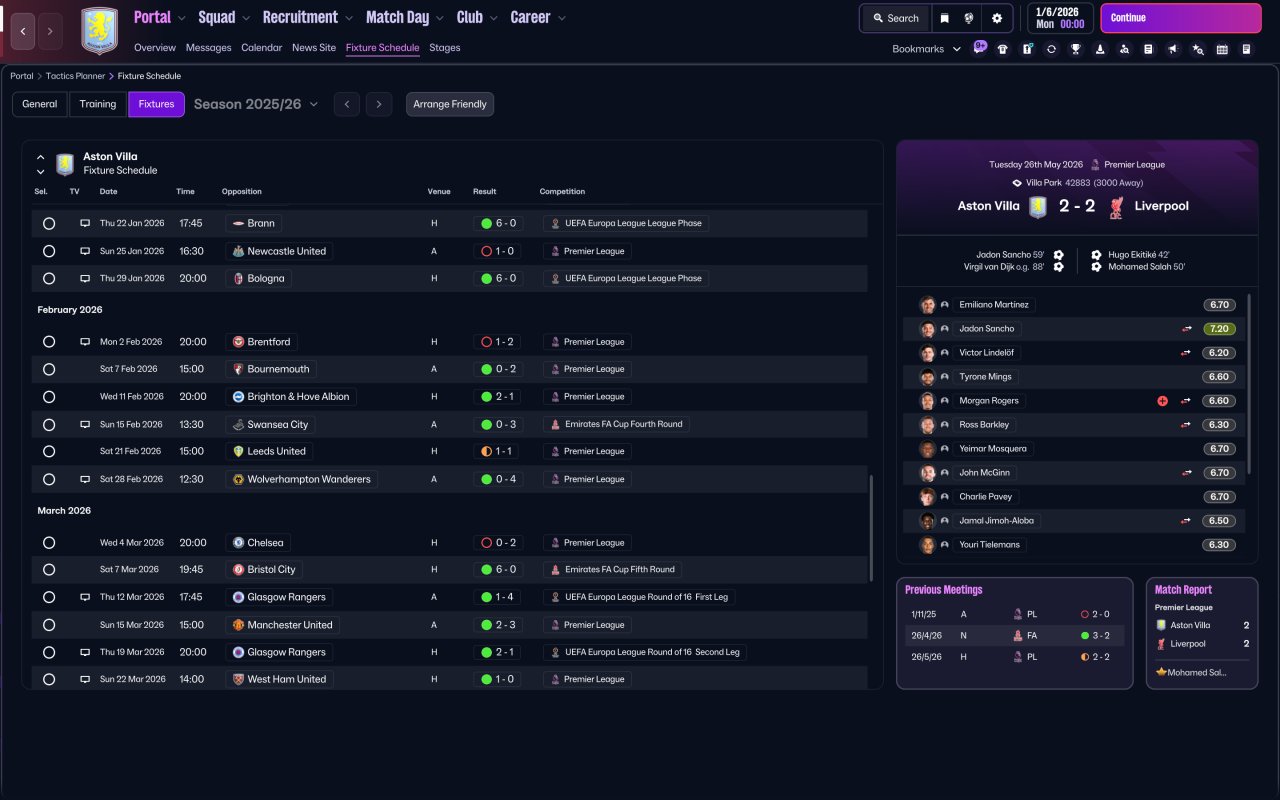The image size is (1280, 800).
Task: Switch to the News Site tab
Action: pos(314,47)
